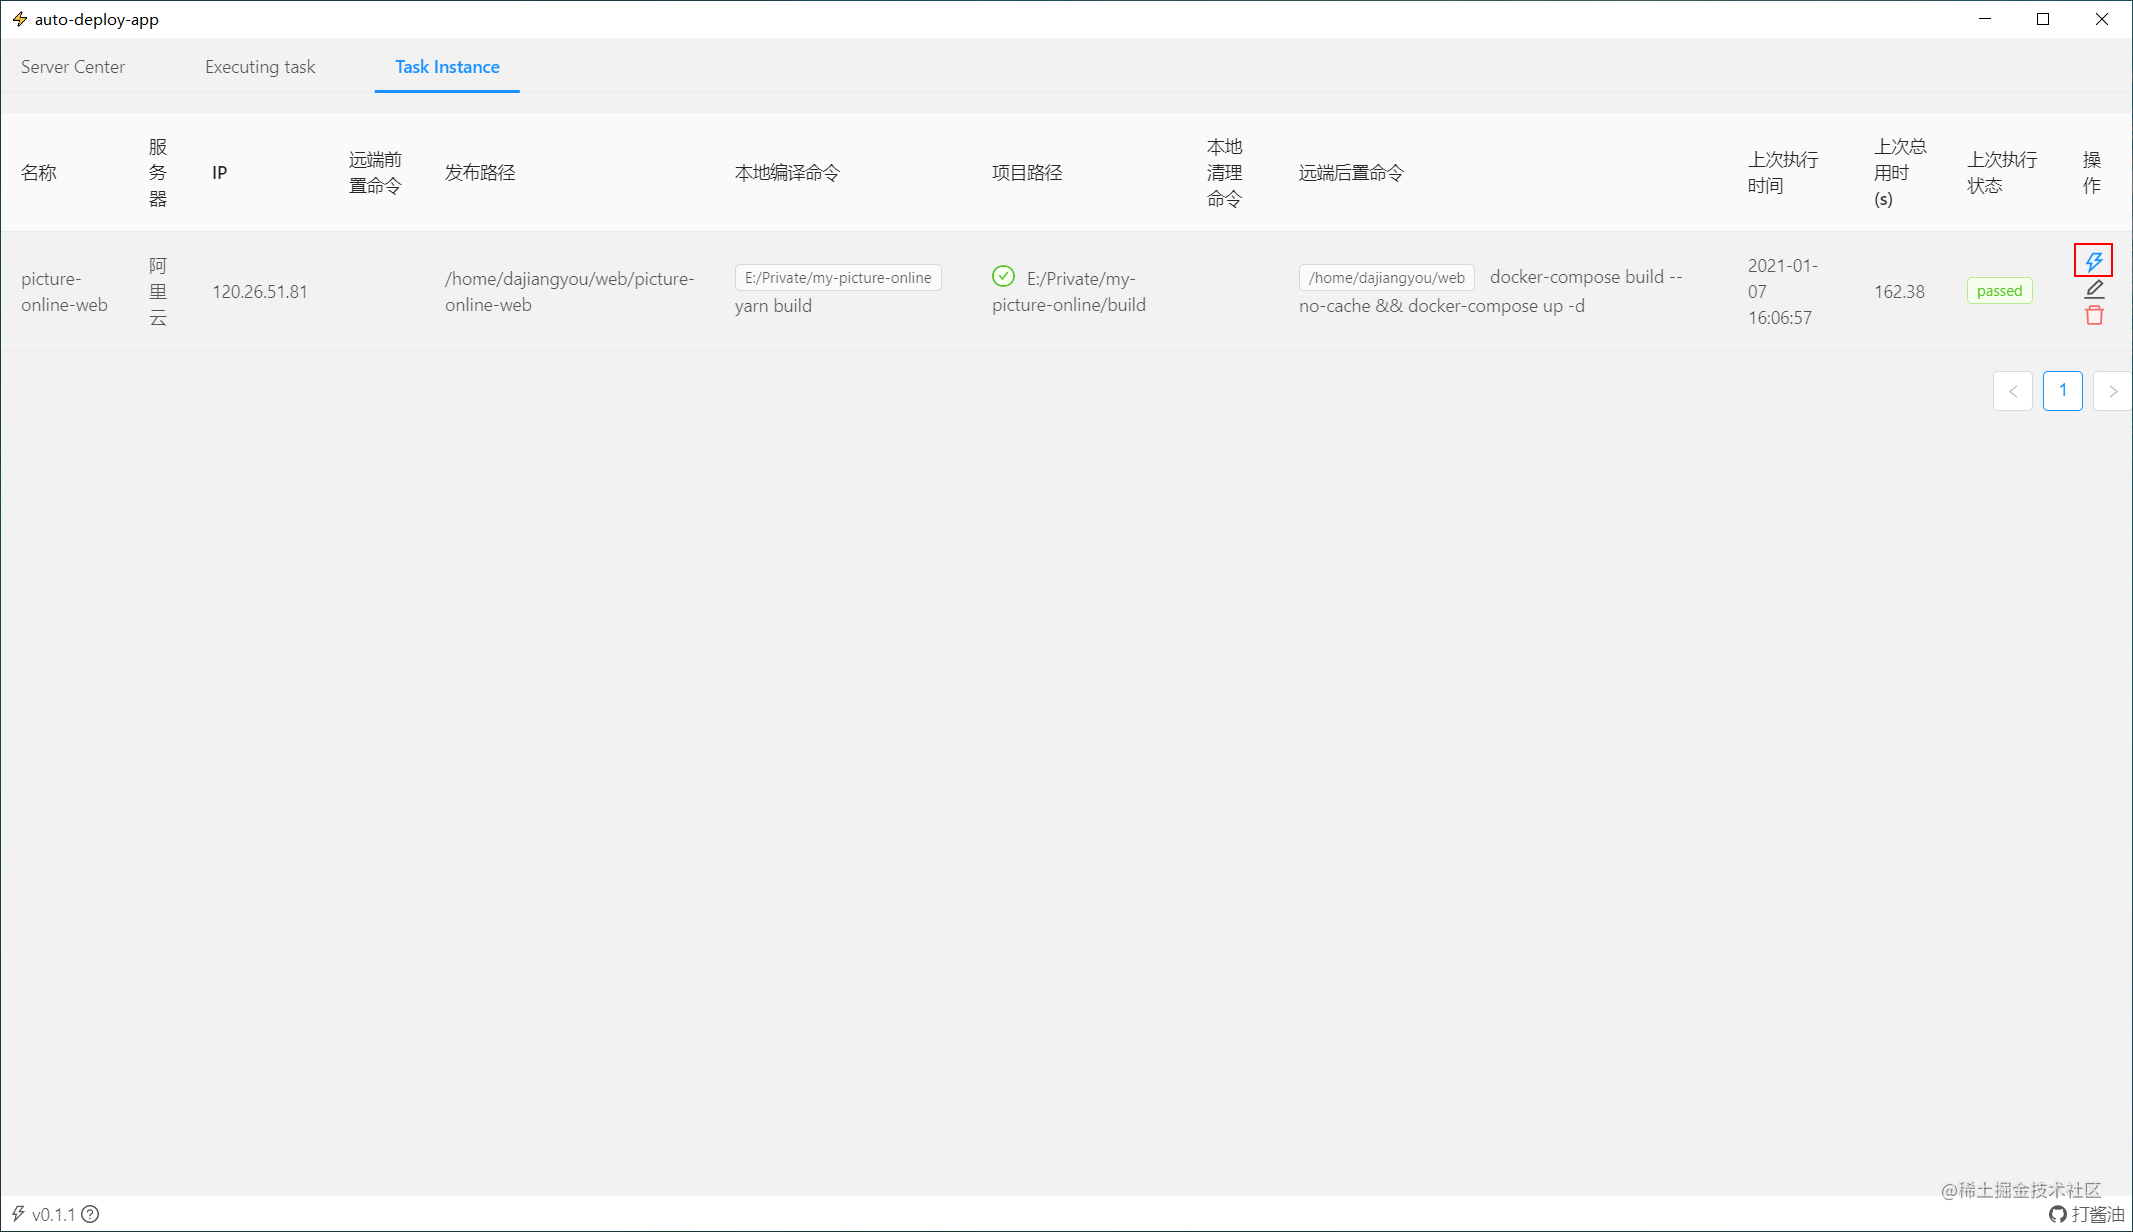Click the E:/Private/my-picture-online path tag
The width and height of the screenshot is (2133, 1232).
tap(838, 278)
